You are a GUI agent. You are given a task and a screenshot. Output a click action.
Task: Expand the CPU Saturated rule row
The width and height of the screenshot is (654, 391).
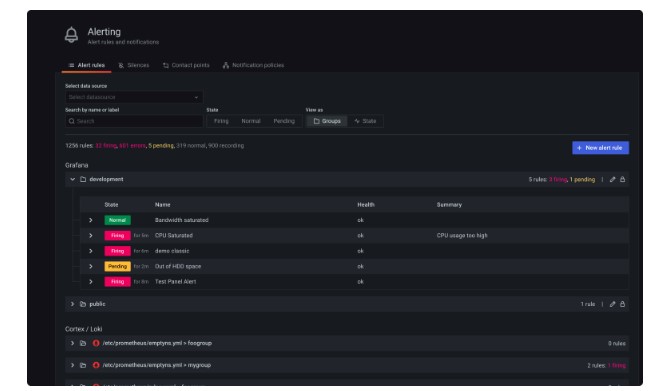(x=91, y=235)
